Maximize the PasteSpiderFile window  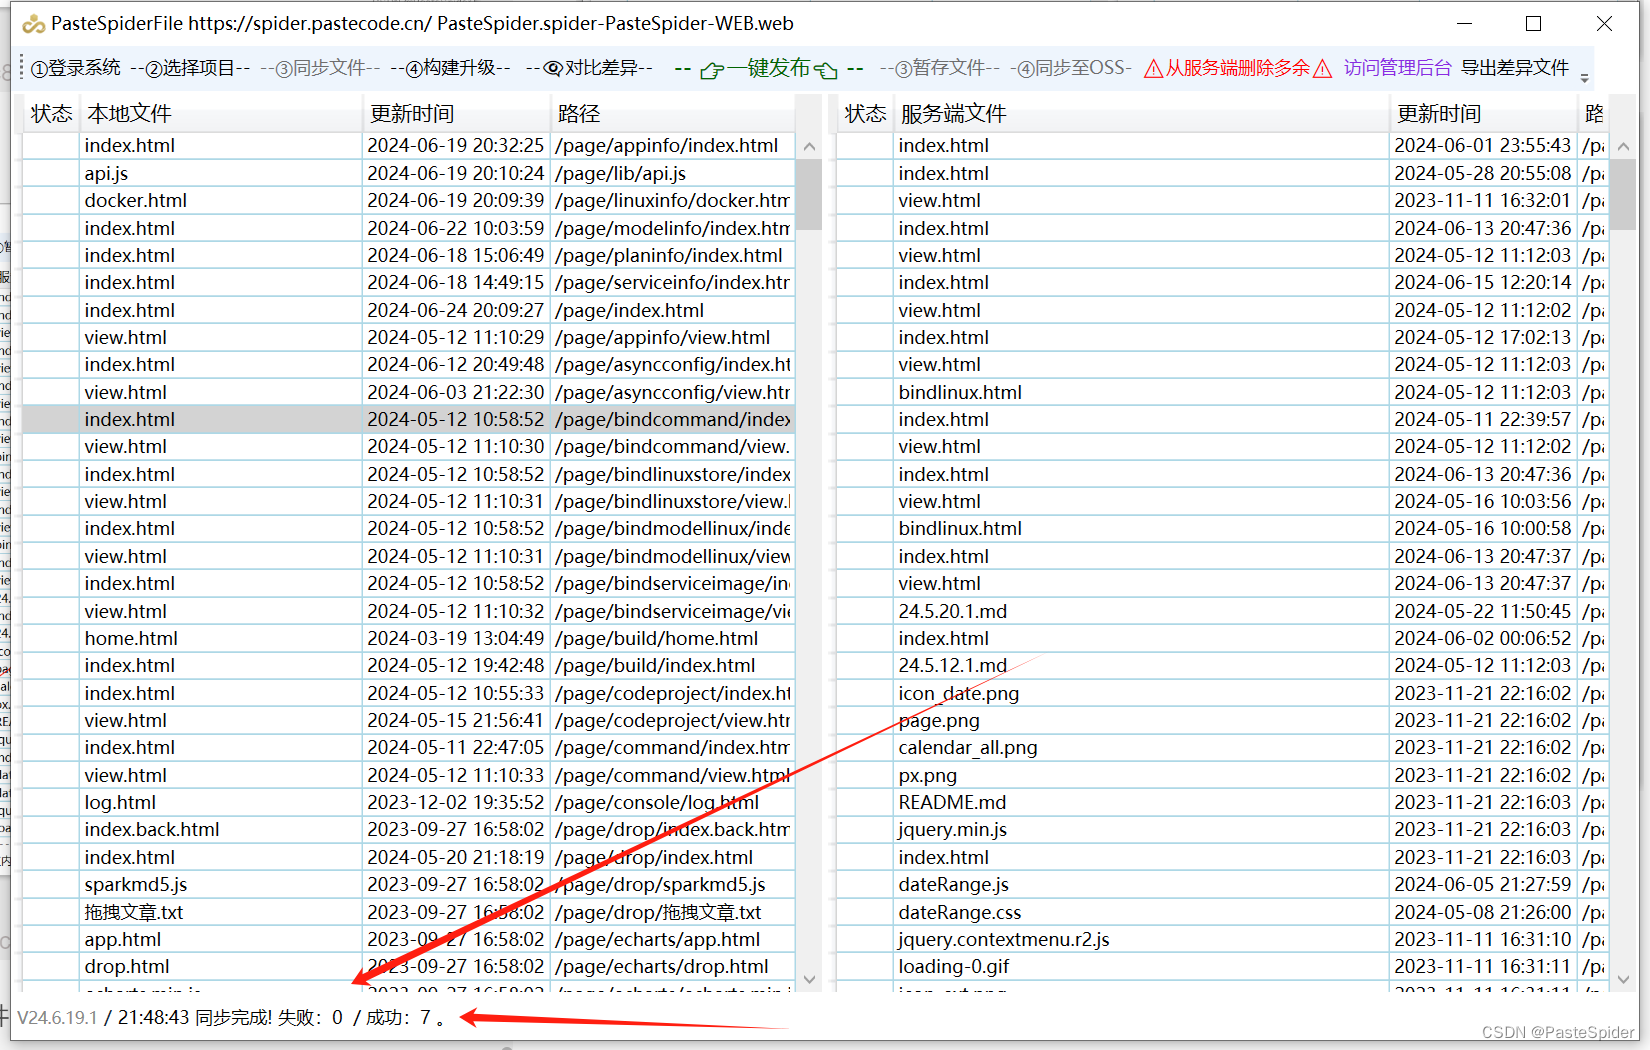(x=1534, y=24)
